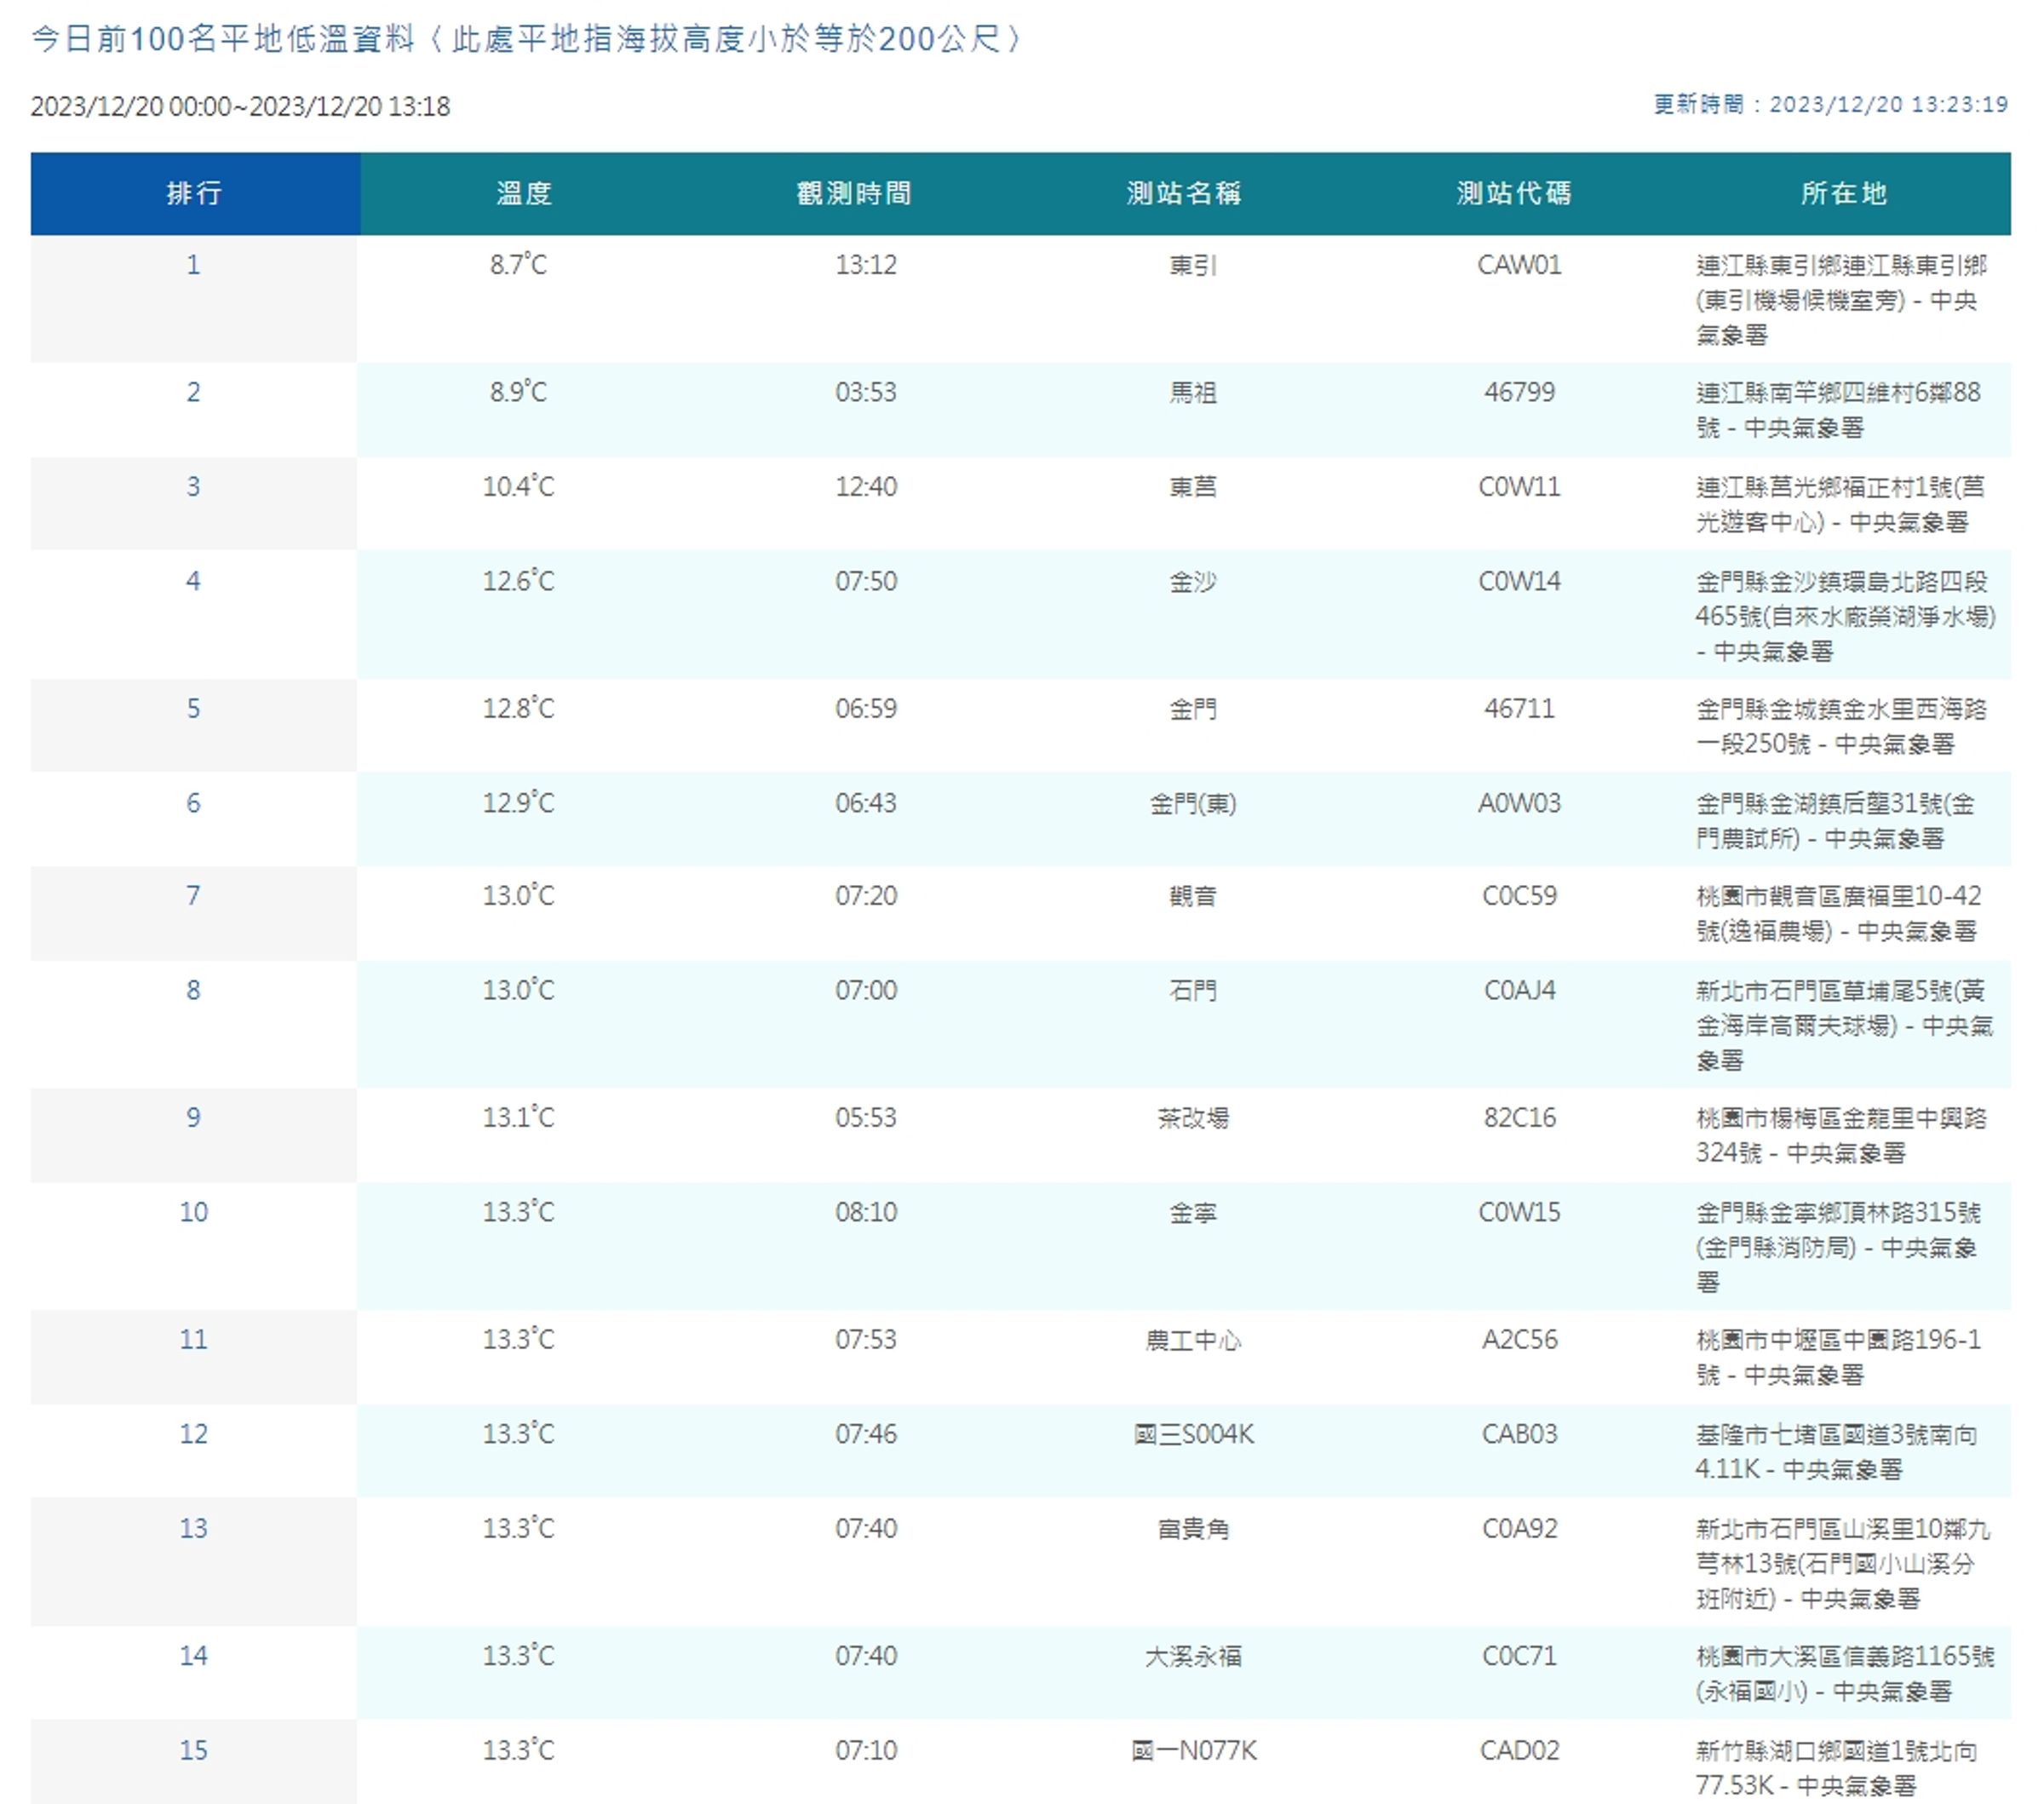This screenshot has height=1804, width=2044.
Task: Select station name 石門
Action: [x=1193, y=990]
